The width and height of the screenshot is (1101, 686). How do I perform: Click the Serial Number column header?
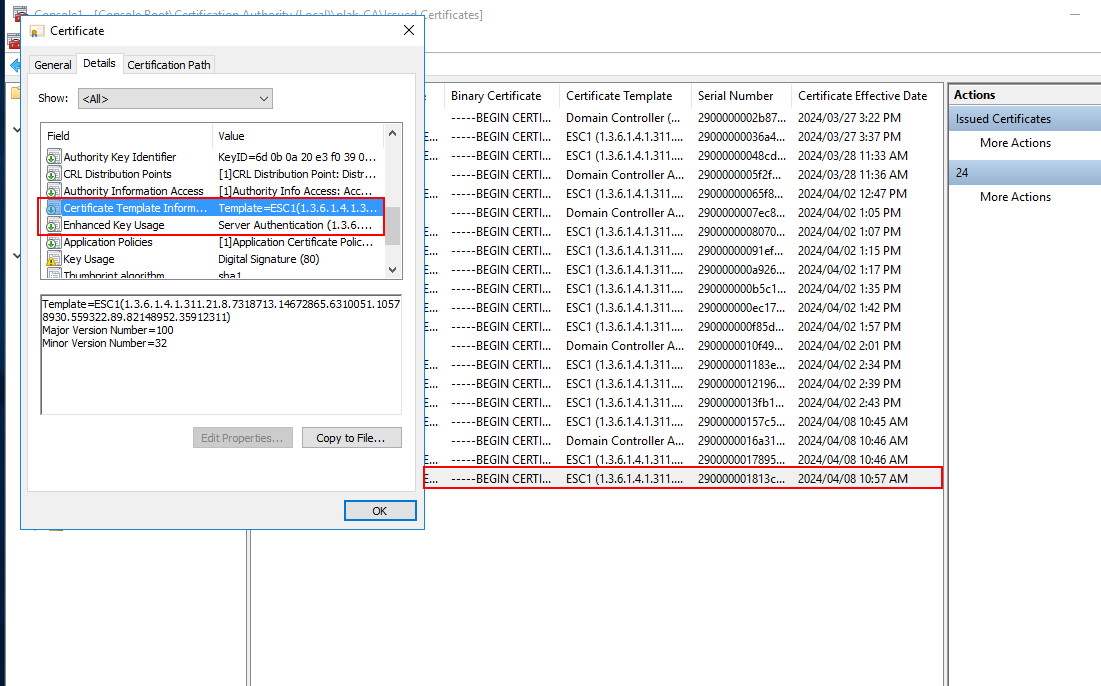point(735,96)
